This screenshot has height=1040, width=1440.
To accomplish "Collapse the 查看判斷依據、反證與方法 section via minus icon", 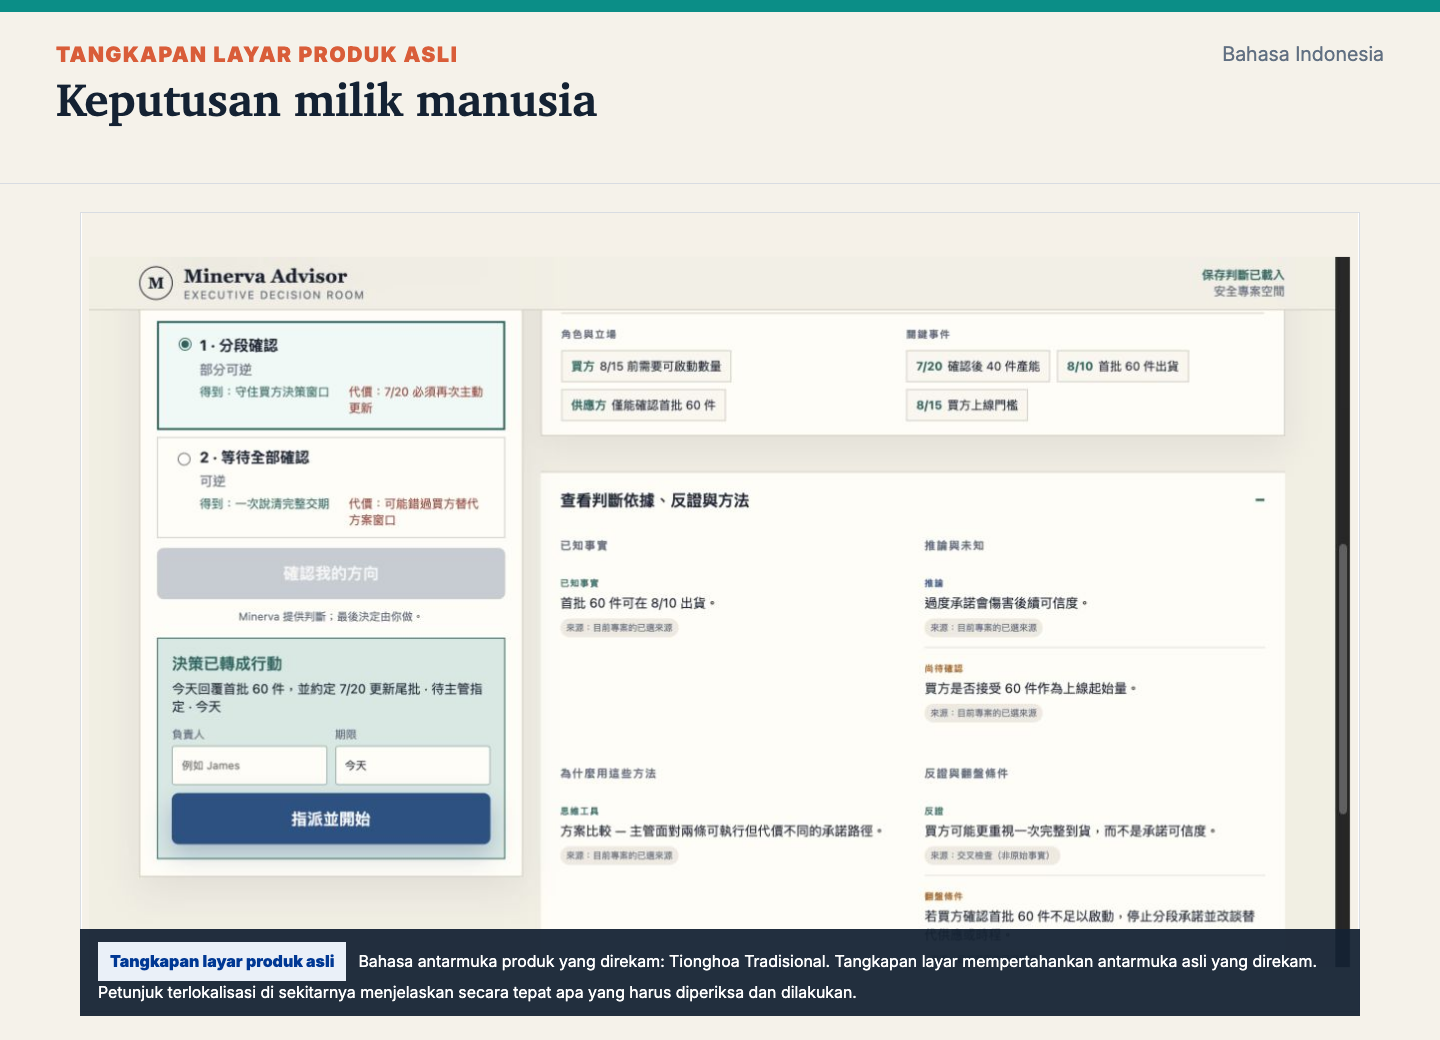I will [1260, 500].
